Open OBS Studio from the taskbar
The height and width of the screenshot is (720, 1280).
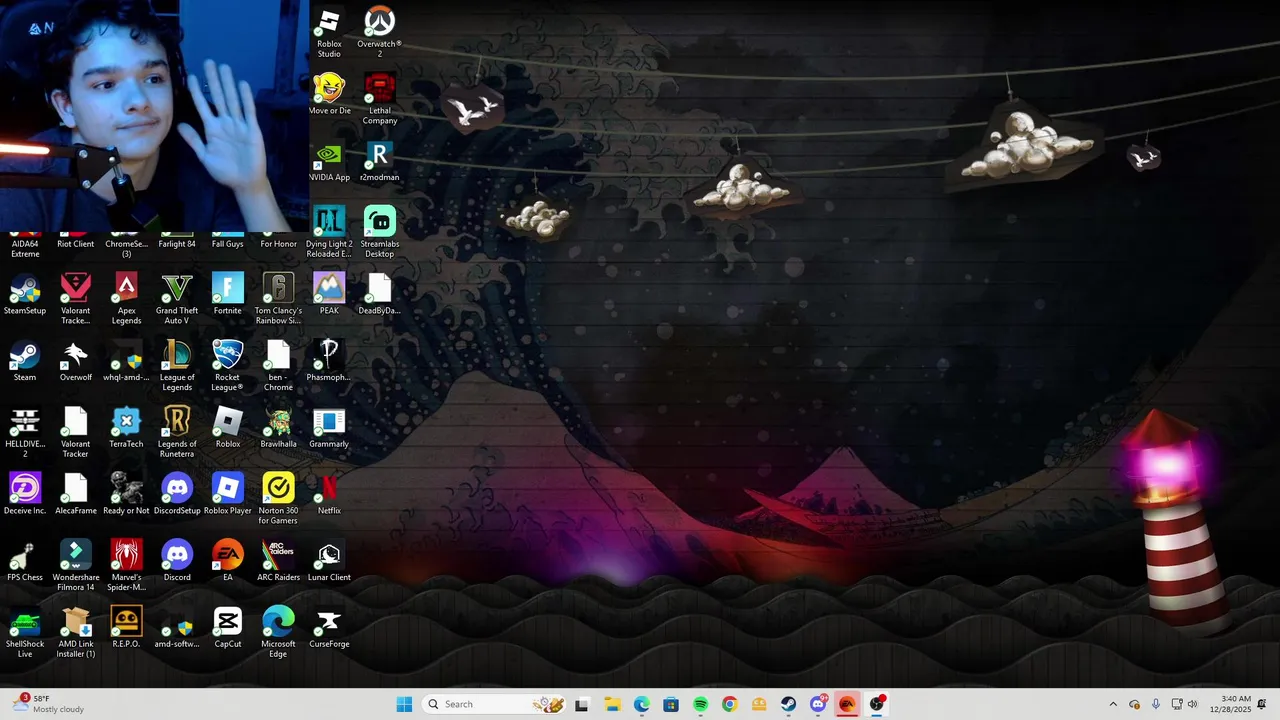[877, 704]
